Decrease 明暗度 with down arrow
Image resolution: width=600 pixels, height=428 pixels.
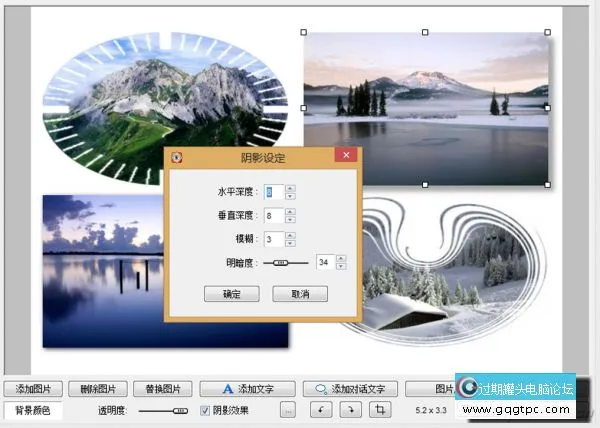341,266
